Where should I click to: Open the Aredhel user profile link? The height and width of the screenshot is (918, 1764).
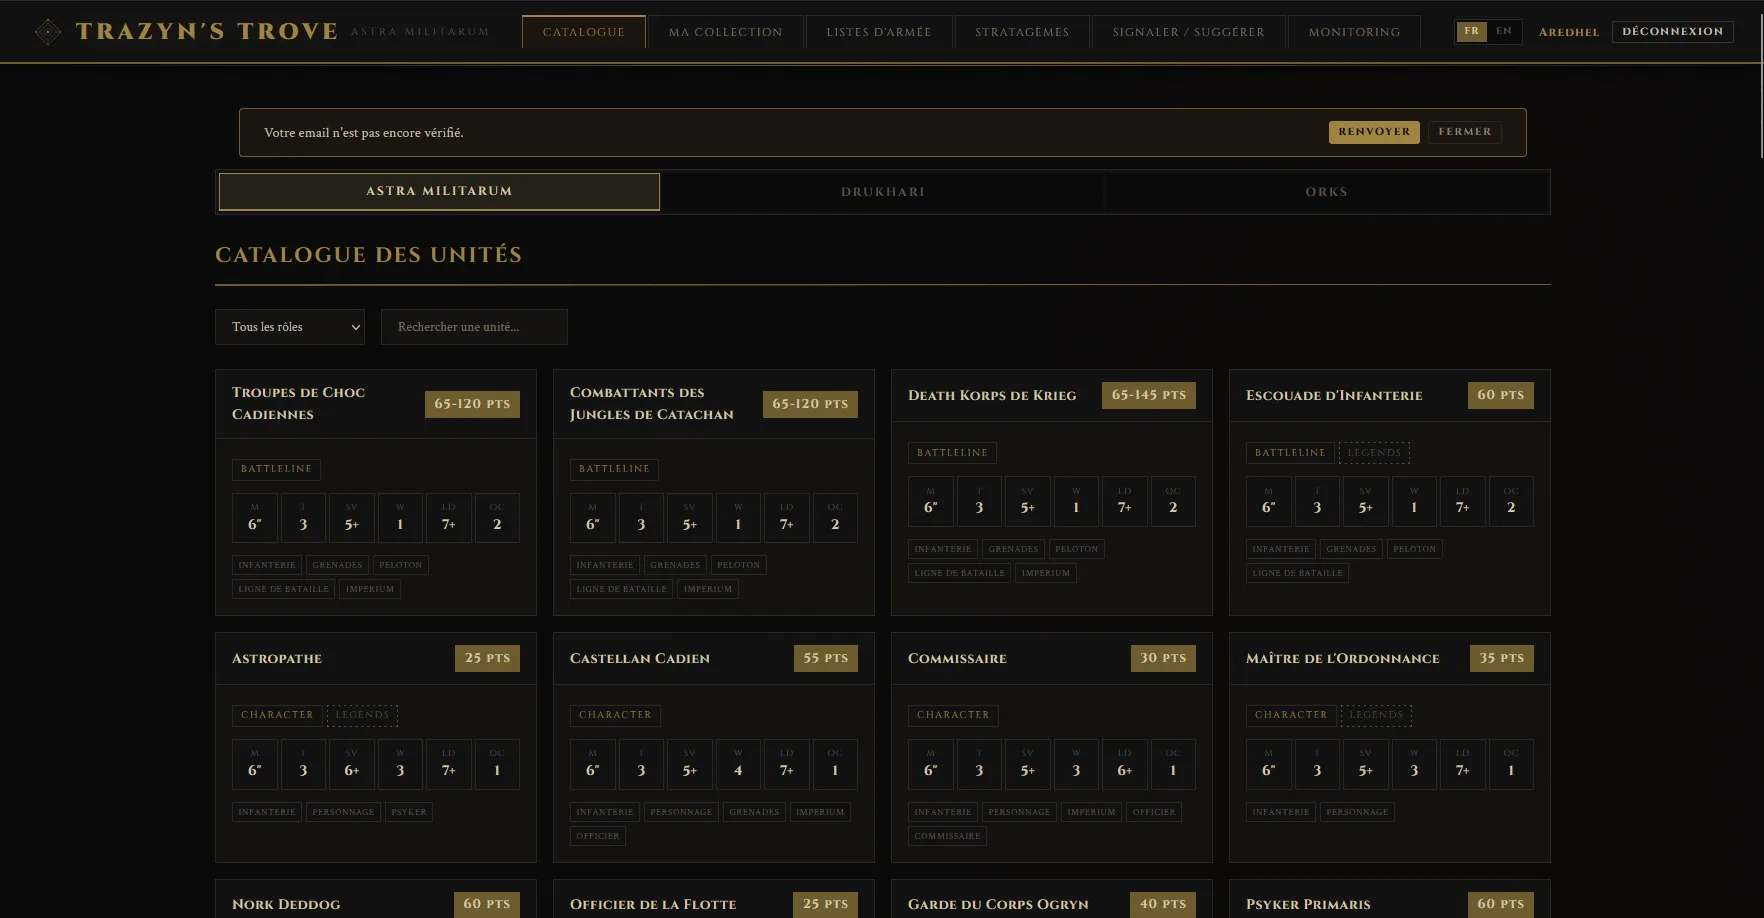pyautogui.click(x=1569, y=32)
